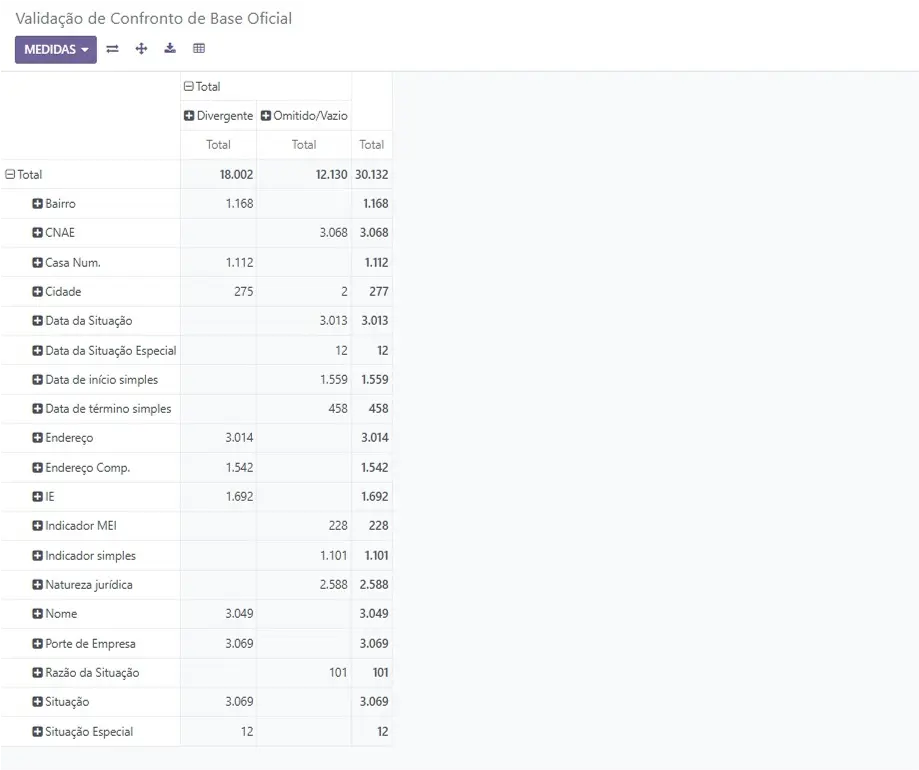Download the pivot table as file
Image resolution: width=919 pixels, height=770 pixels.
coord(170,49)
